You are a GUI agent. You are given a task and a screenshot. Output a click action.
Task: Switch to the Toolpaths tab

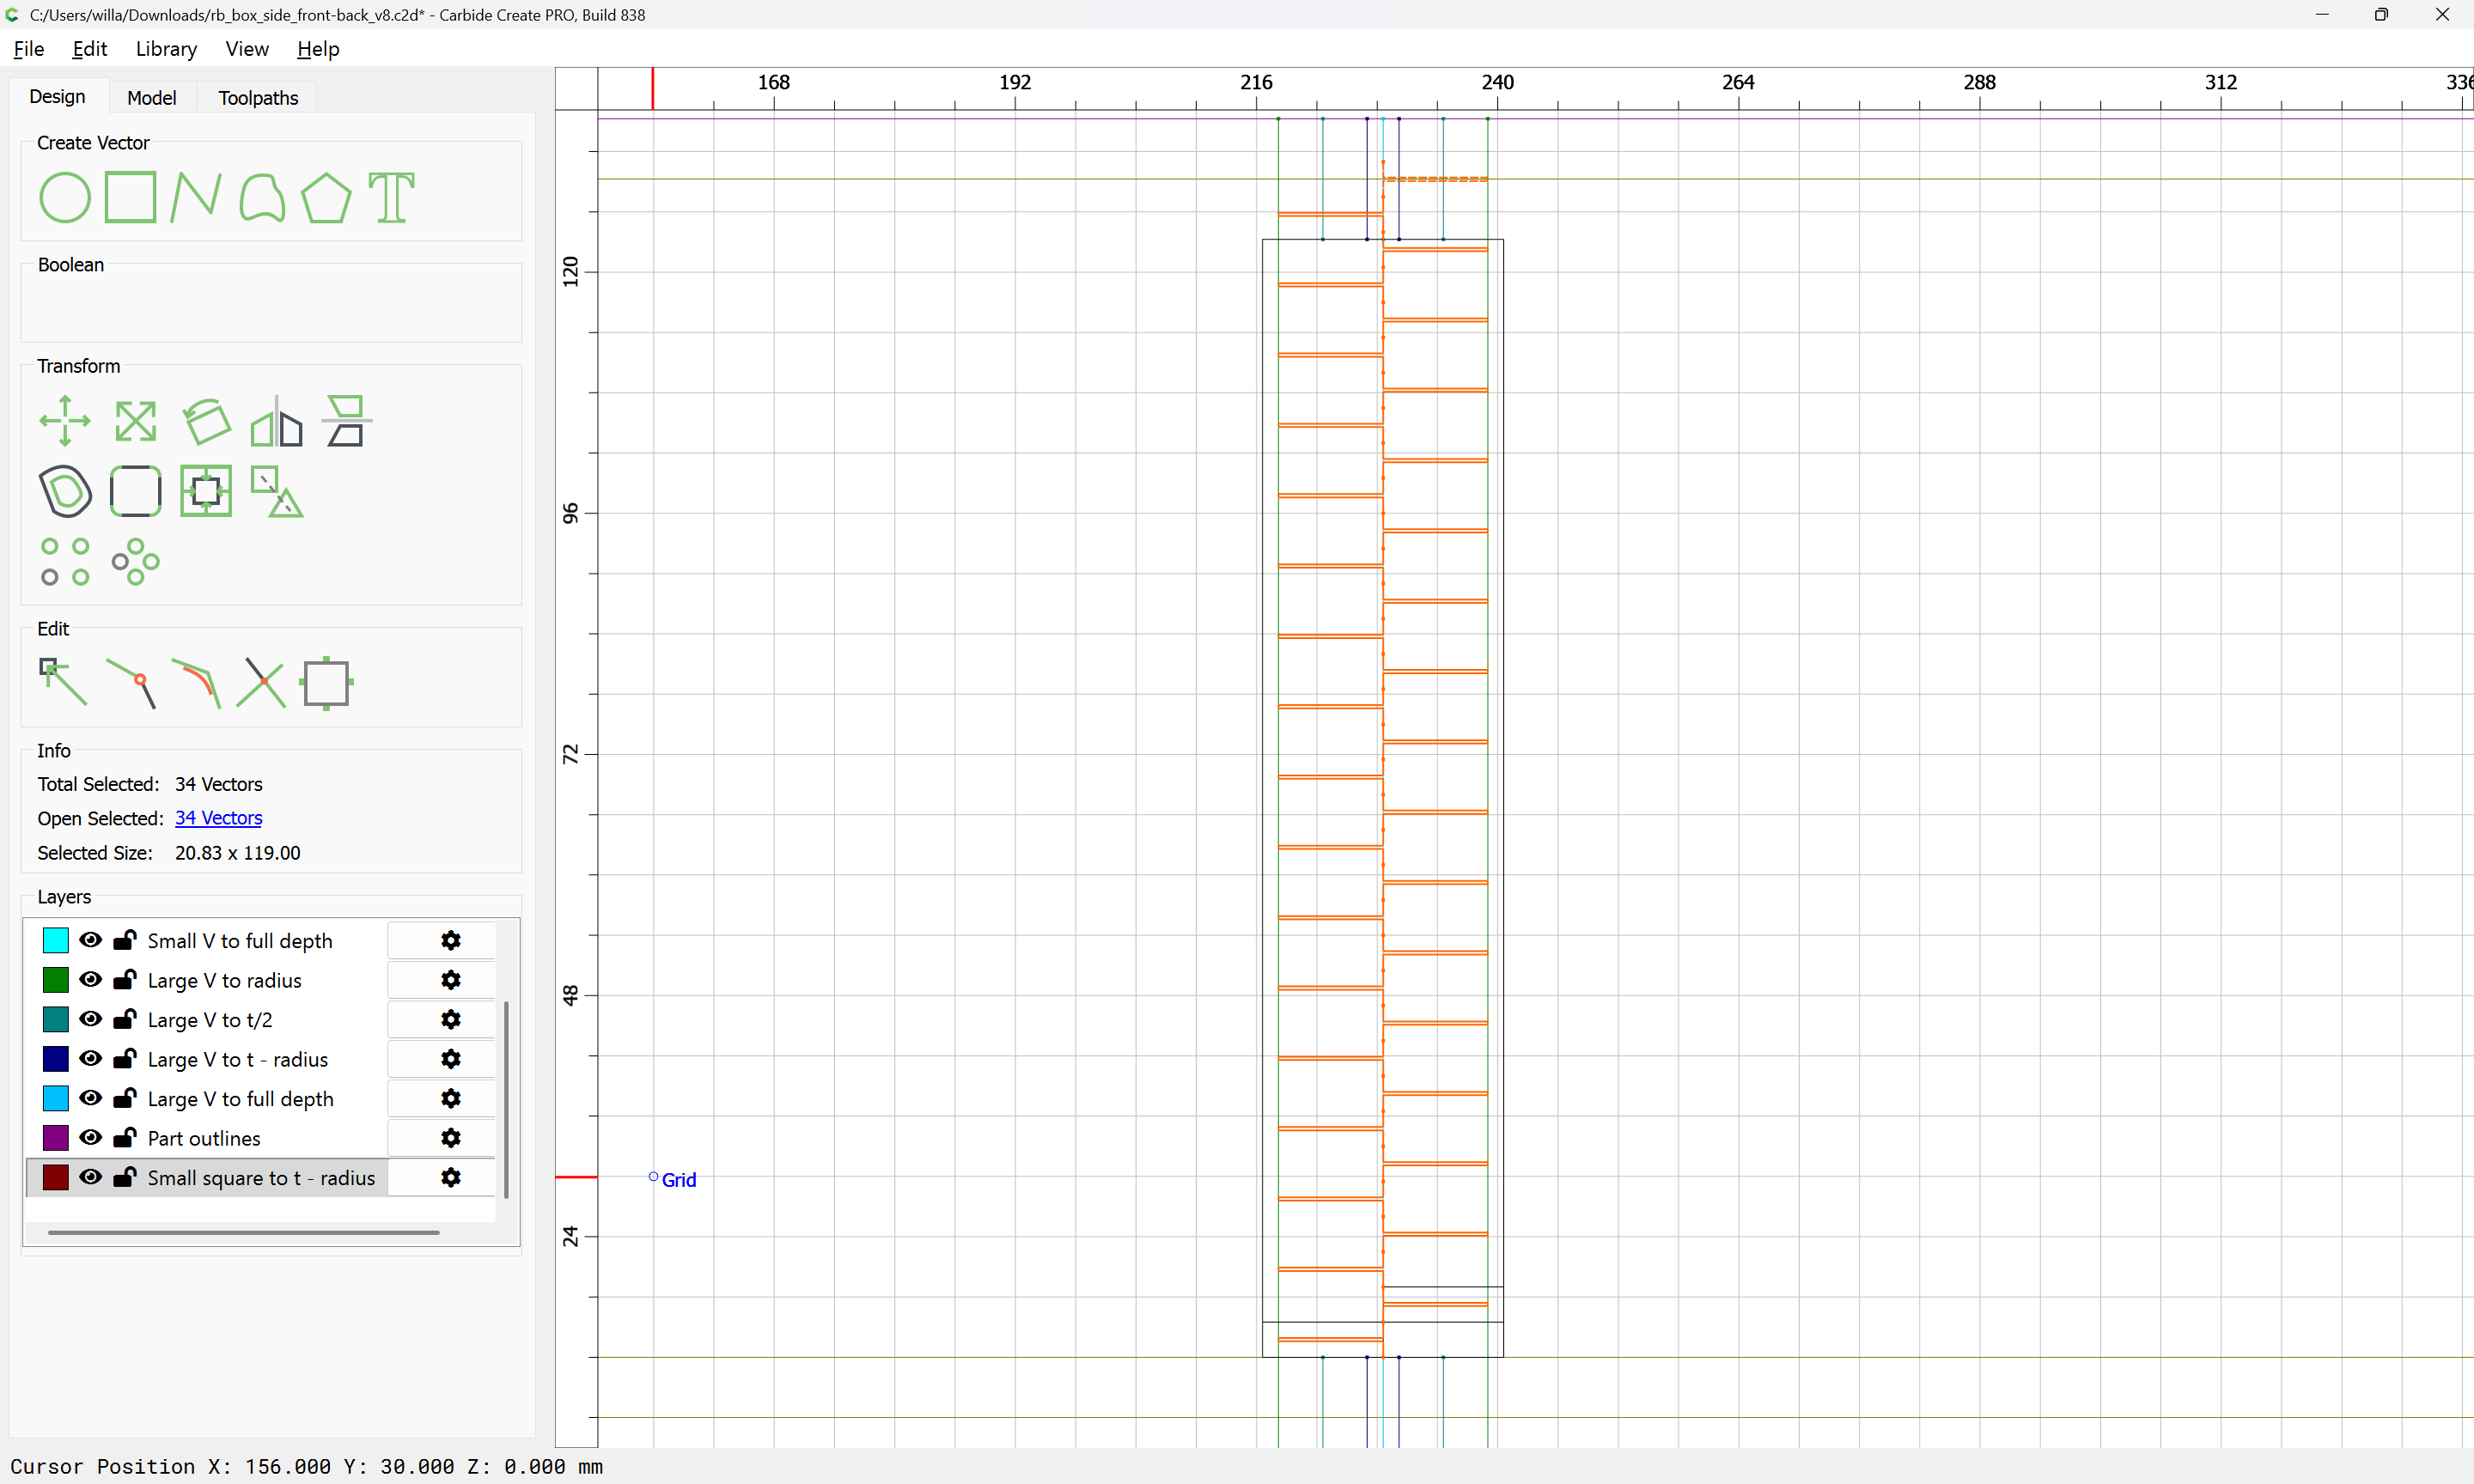pos(258,98)
